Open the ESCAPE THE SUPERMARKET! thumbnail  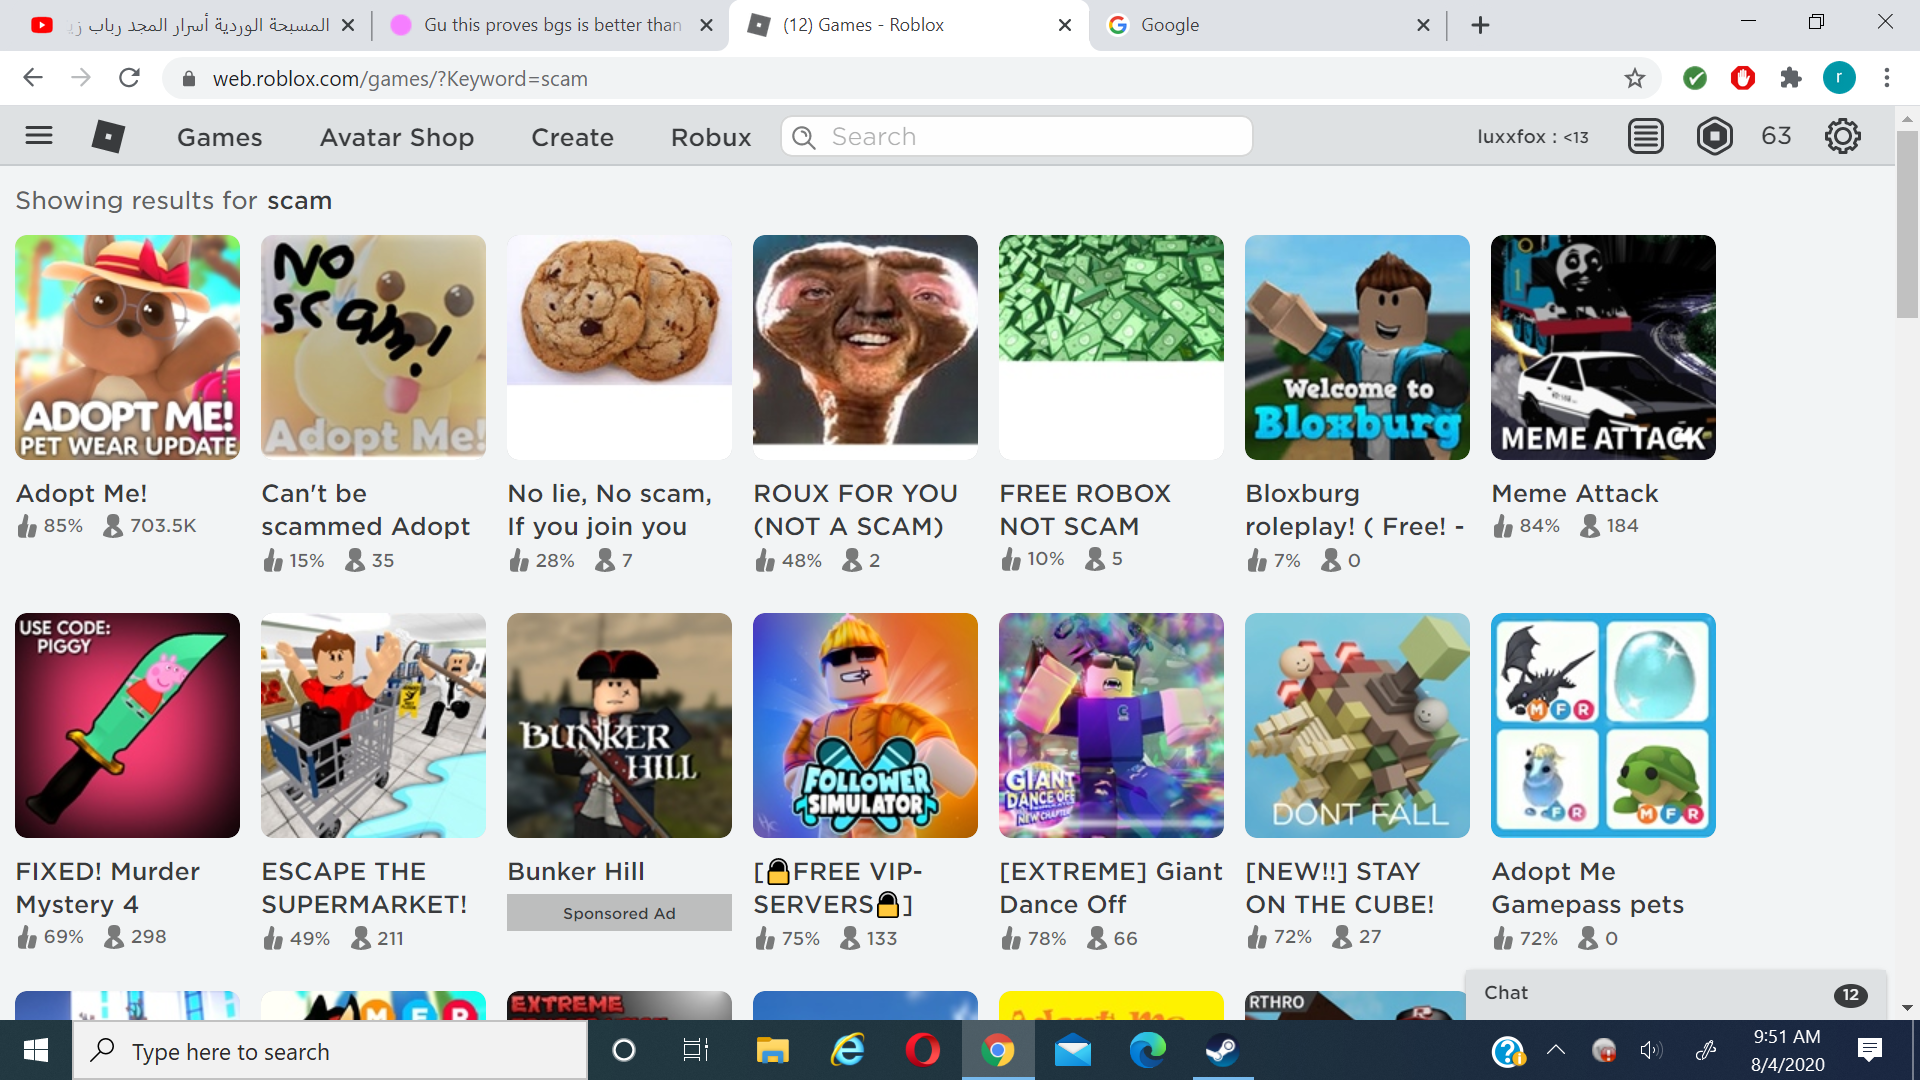[x=373, y=725]
